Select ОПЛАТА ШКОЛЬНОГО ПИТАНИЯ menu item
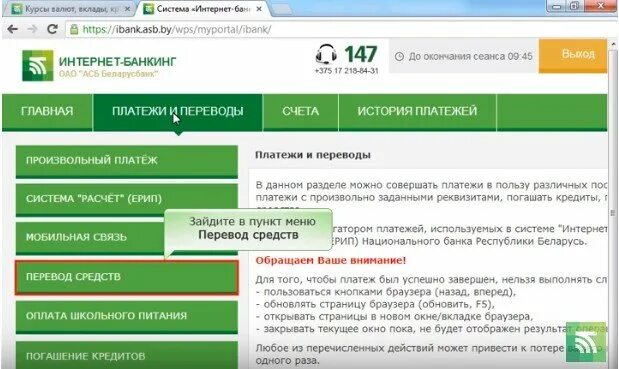Screen dimensions: 619x369 tap(127, 317)
